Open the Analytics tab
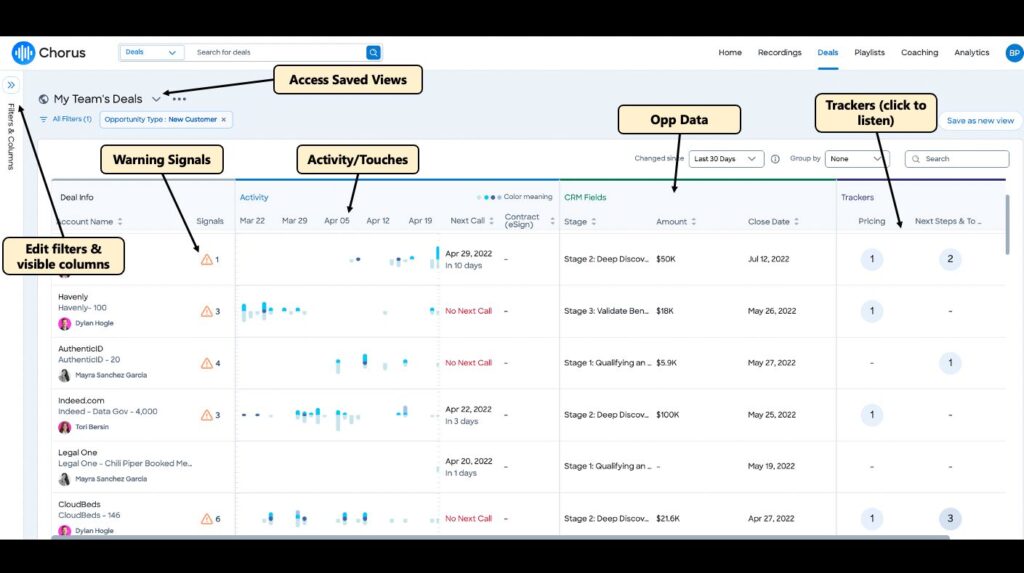This screenshot has width=1024, height=573. coord(971,52)
